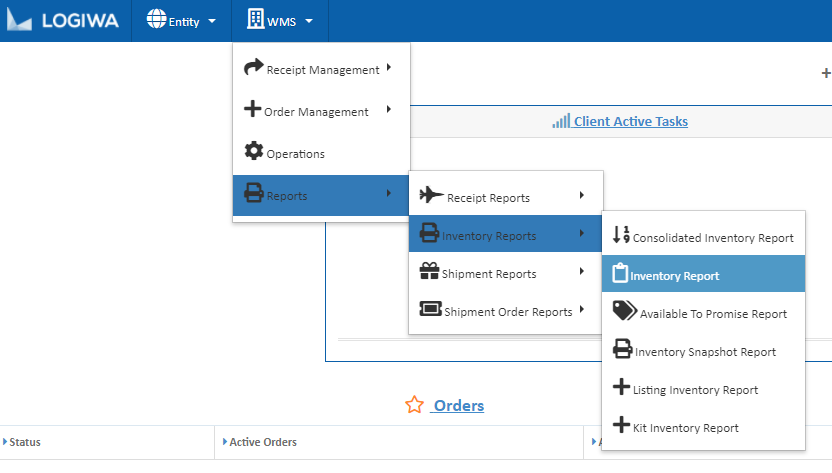Click the Shipment Reports gift icon
This screenshot has width=832, height=473.
click(429, 272)
